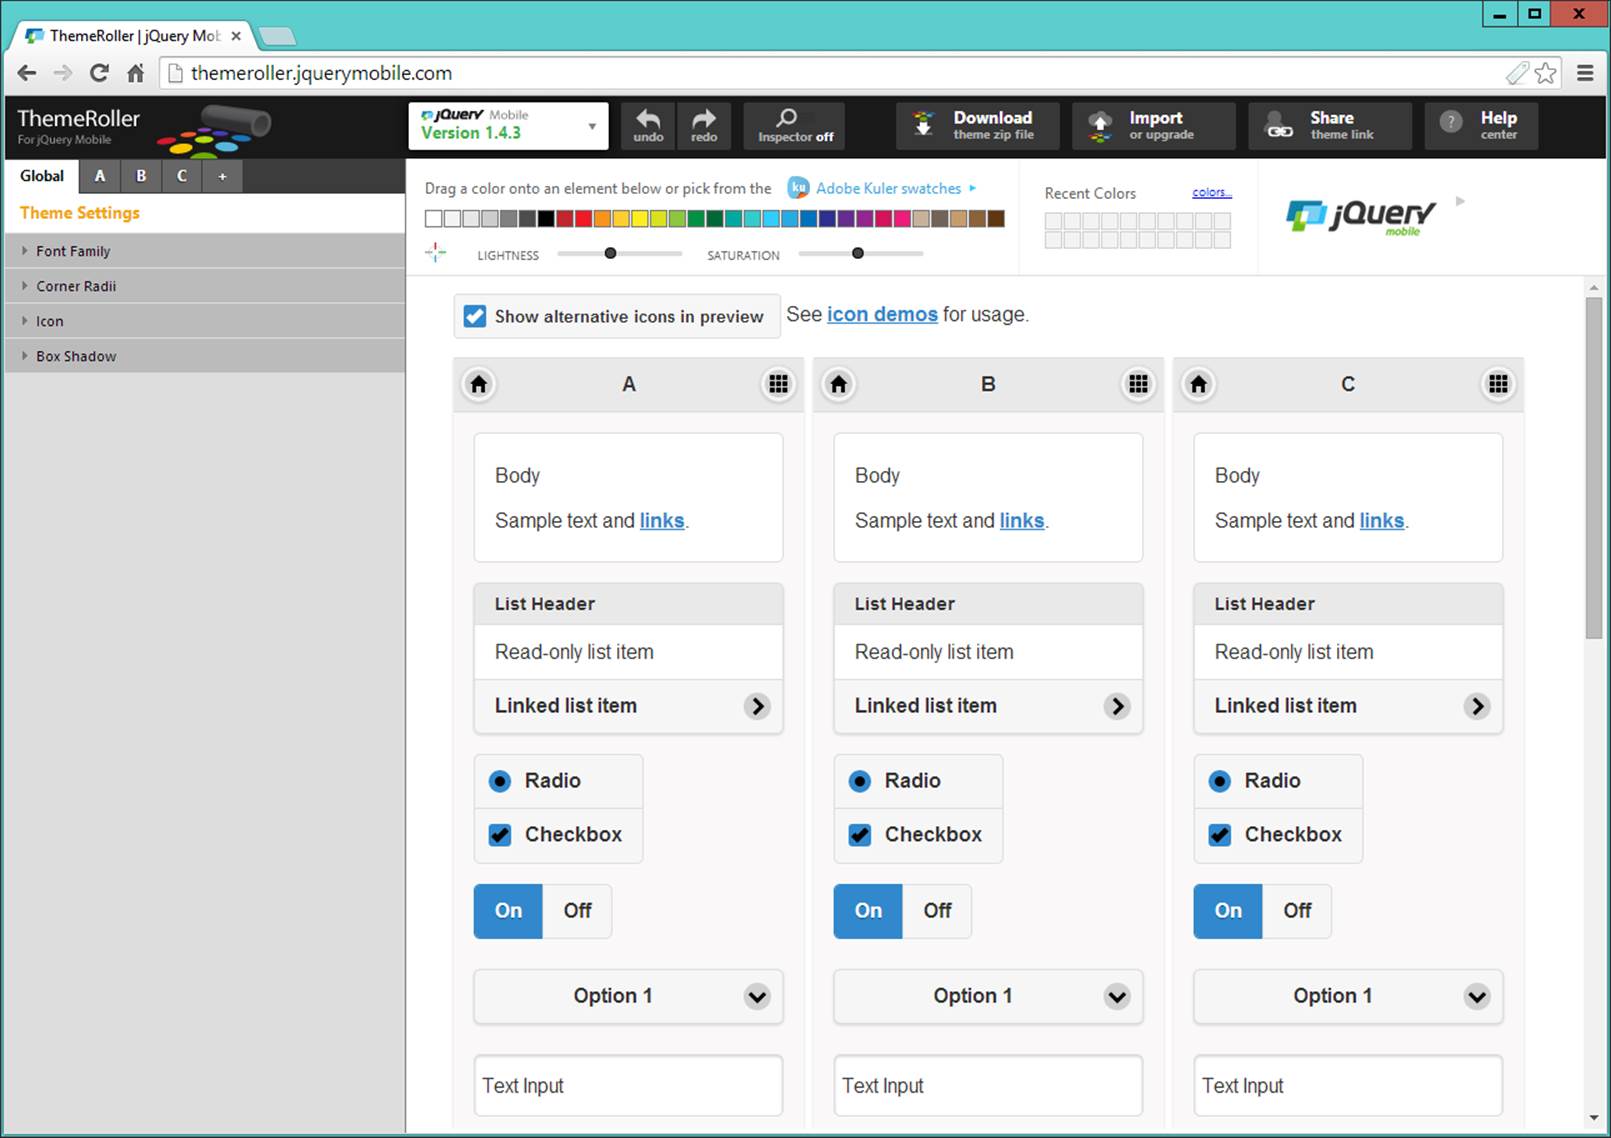Open the Chrome hamburger menu

point(1585,73)
